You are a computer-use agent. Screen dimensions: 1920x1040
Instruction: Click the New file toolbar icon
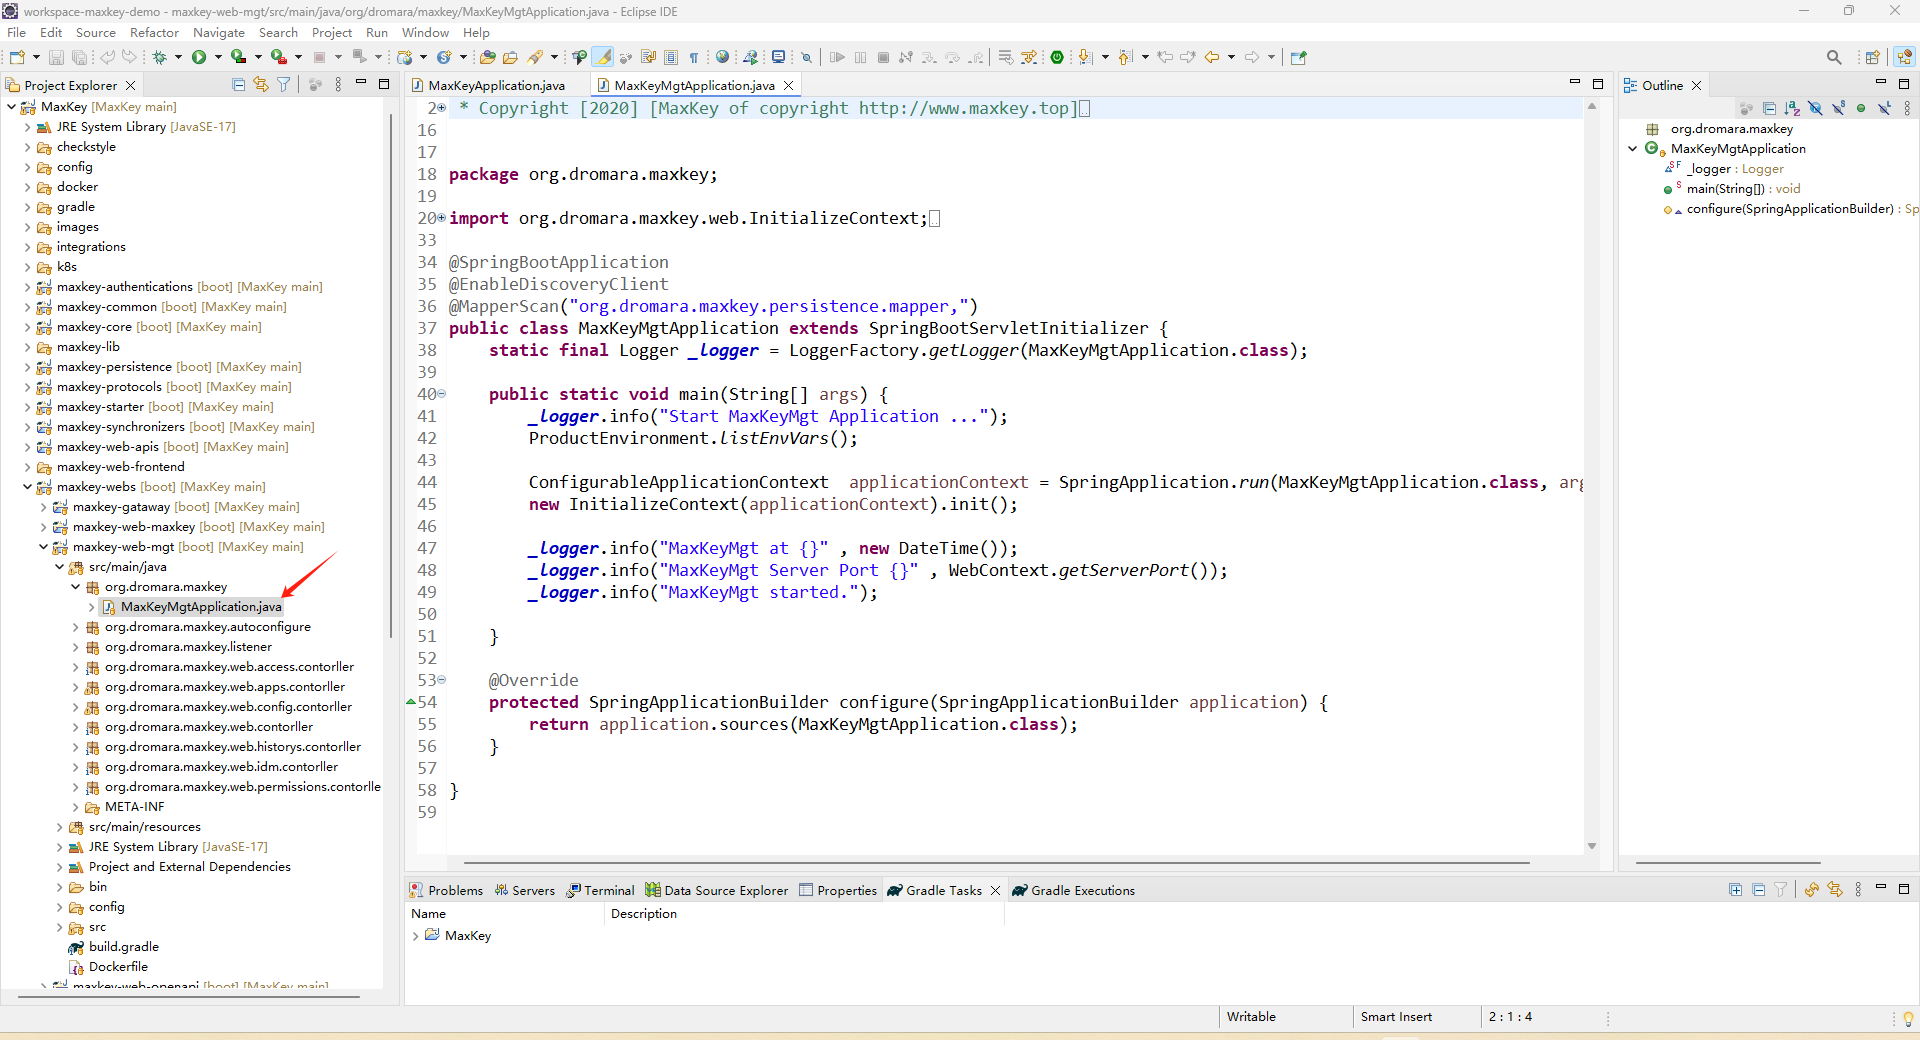(x=17, y=57)
